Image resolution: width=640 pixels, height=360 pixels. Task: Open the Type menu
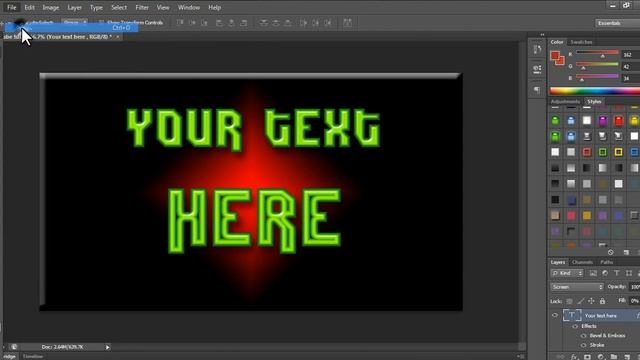pos(96,7)
